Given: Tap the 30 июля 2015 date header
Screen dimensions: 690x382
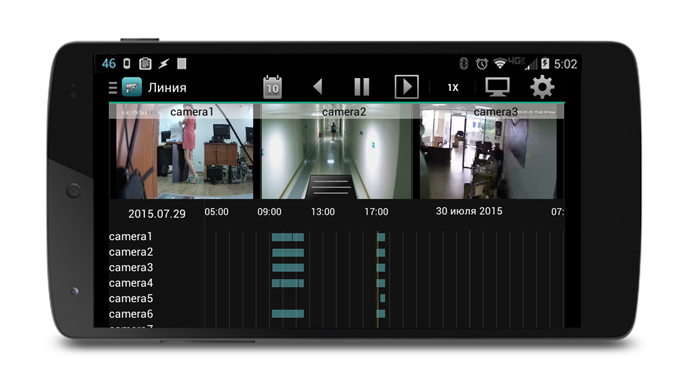Looking at the screenshot, I should pyautogui.click(x=469, y=211).
